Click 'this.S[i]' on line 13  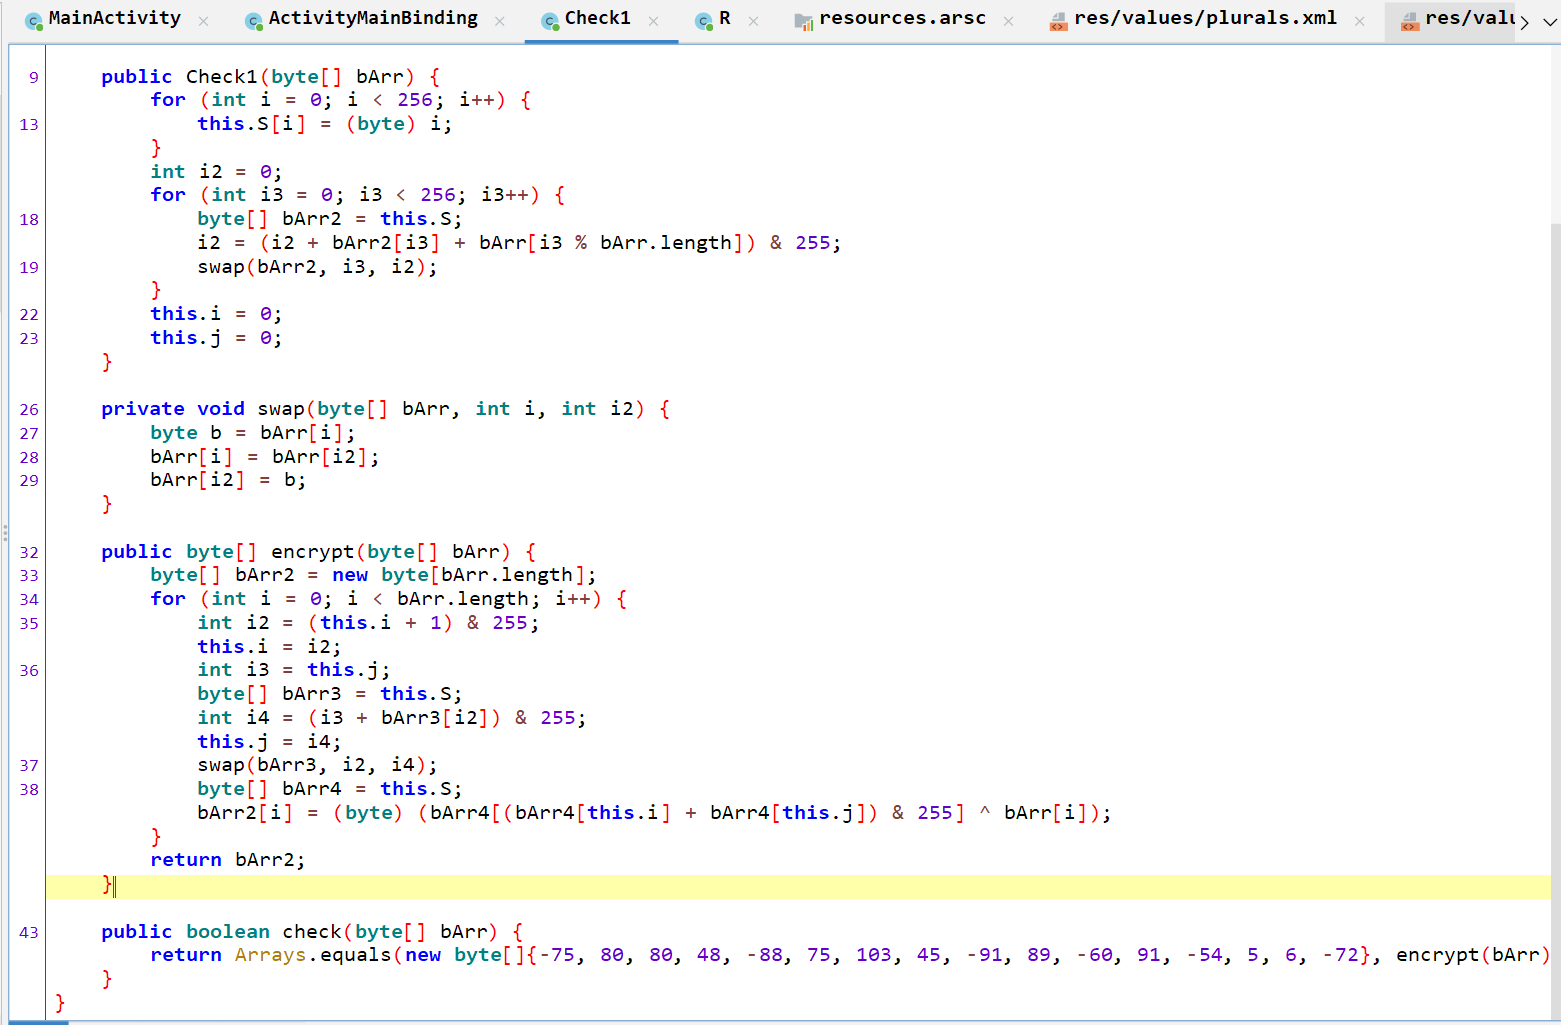(x=251, y=123)
